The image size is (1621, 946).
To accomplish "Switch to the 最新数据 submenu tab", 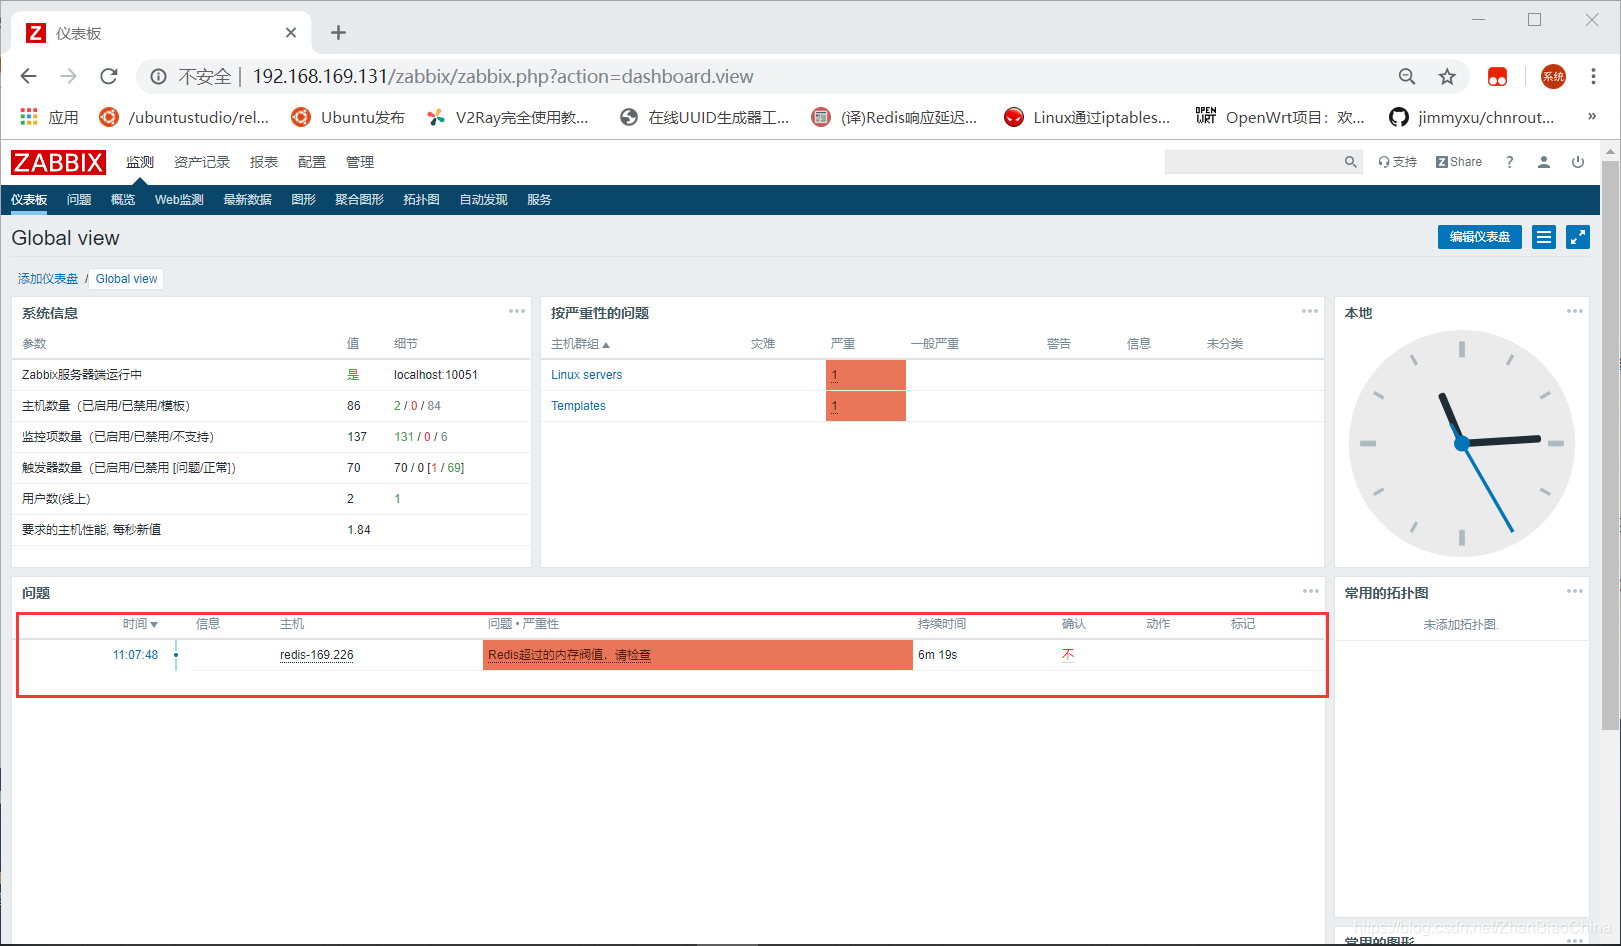I will coord(248,200).
